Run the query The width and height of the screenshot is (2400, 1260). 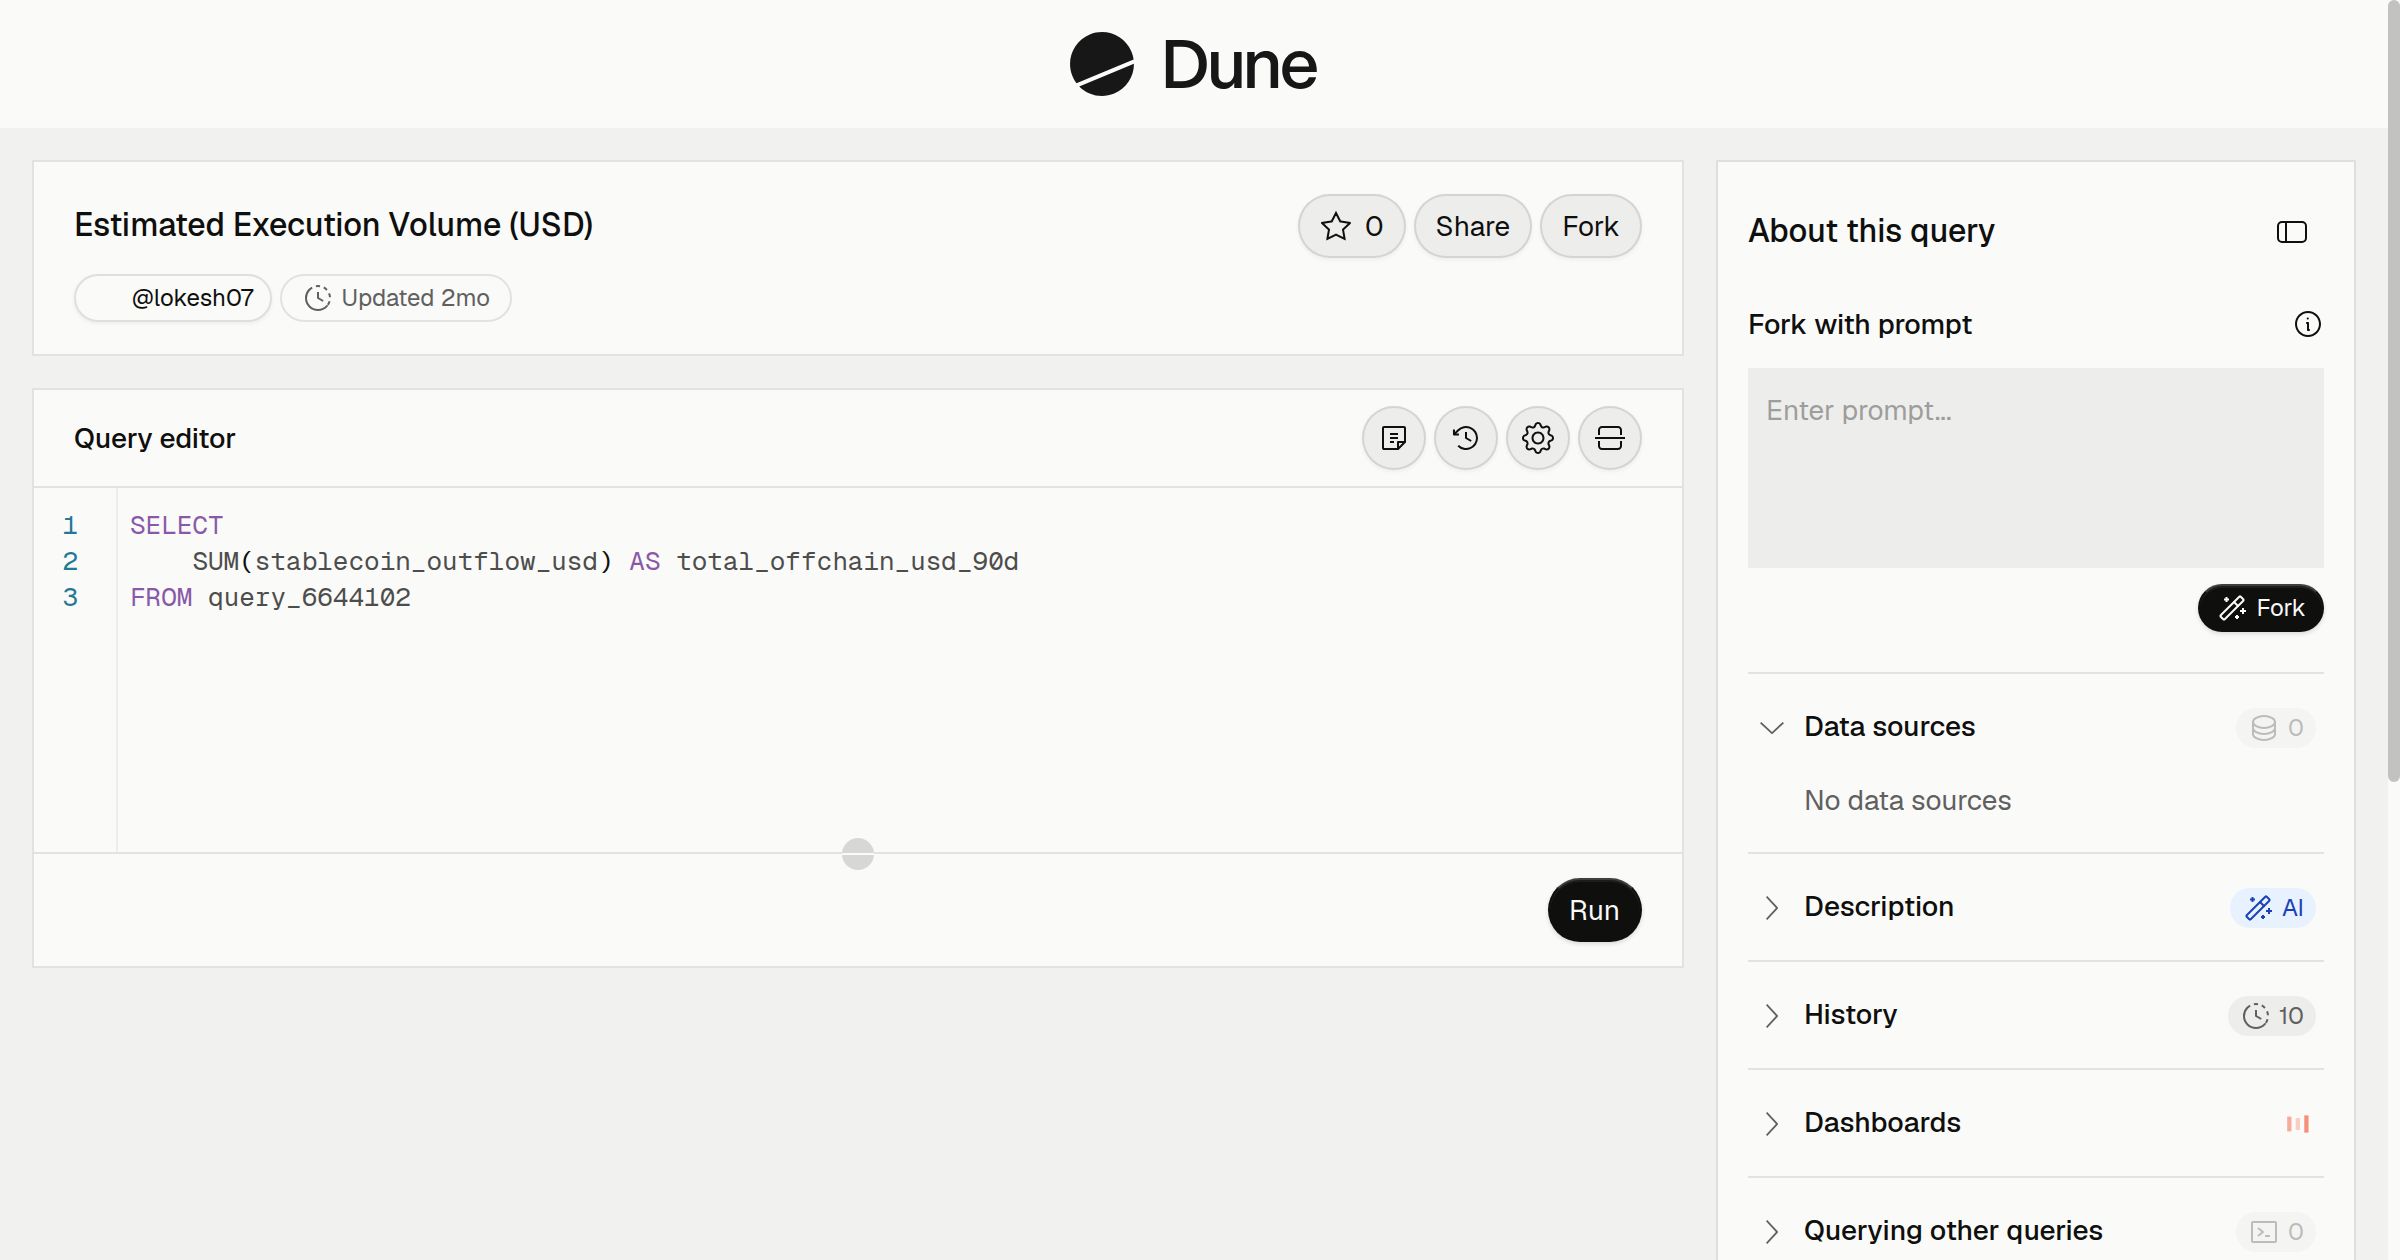(x=1594, y=910)
